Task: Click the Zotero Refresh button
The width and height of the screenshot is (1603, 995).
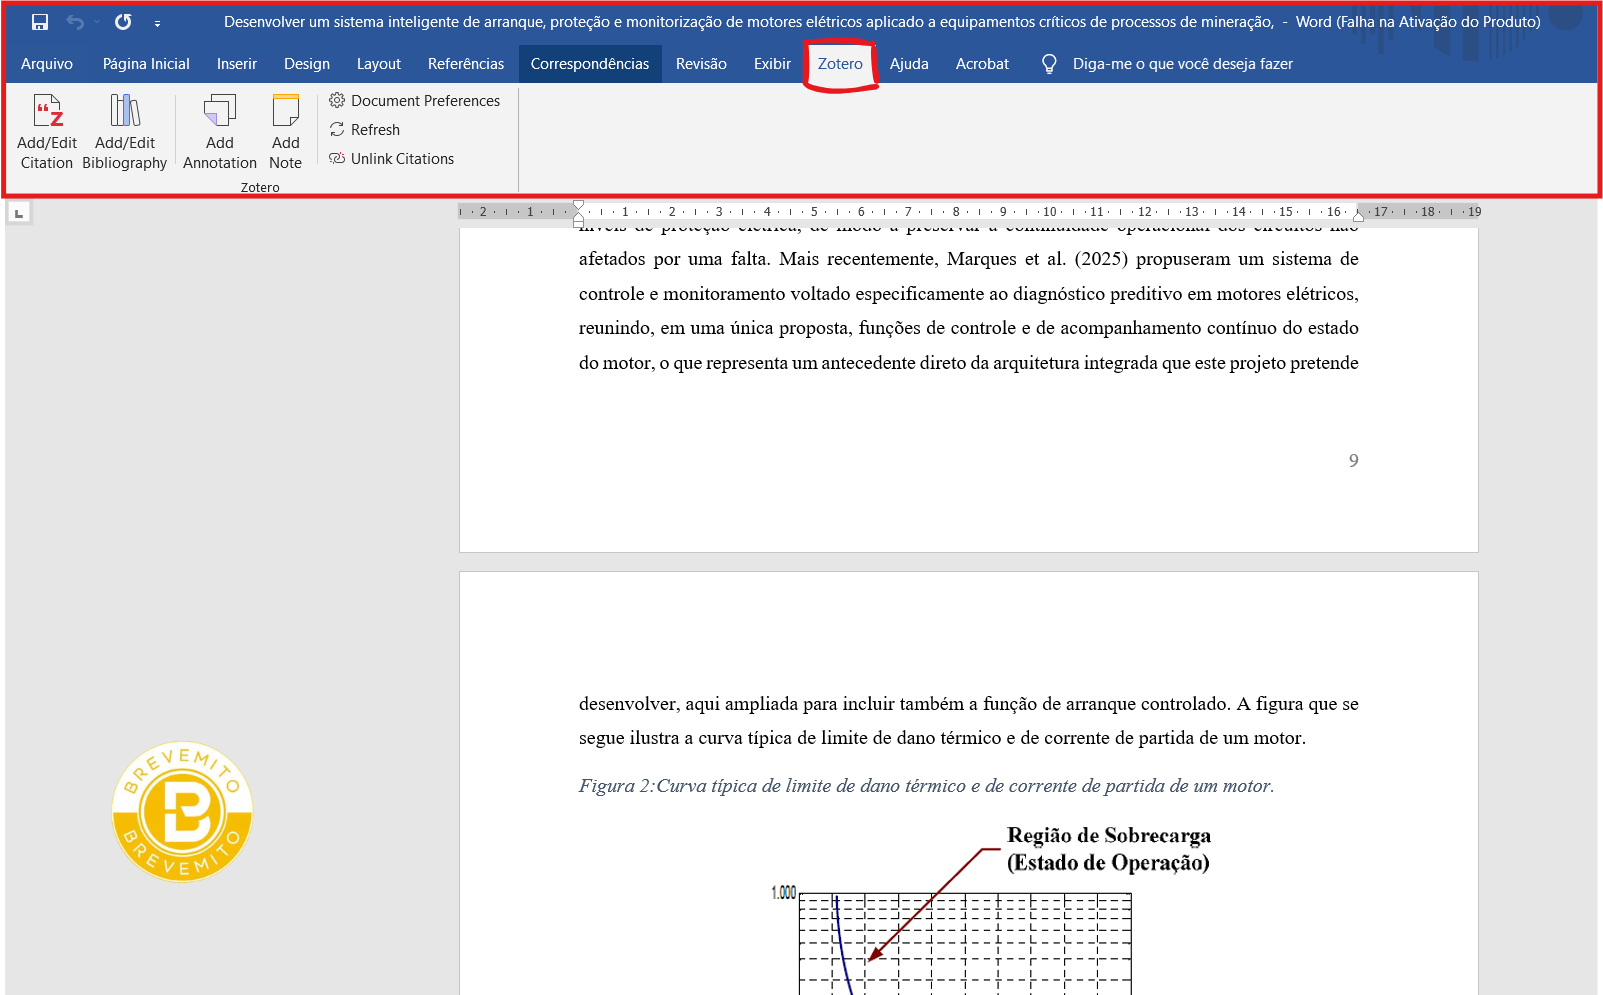Action: [x=364, y=130]
